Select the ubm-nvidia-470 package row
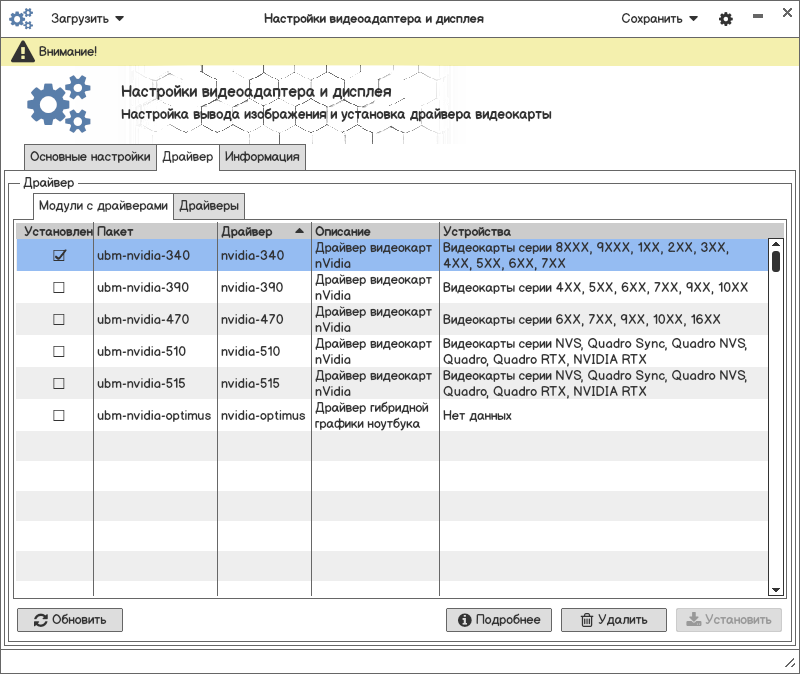800x674 pixels. [141, 319]
